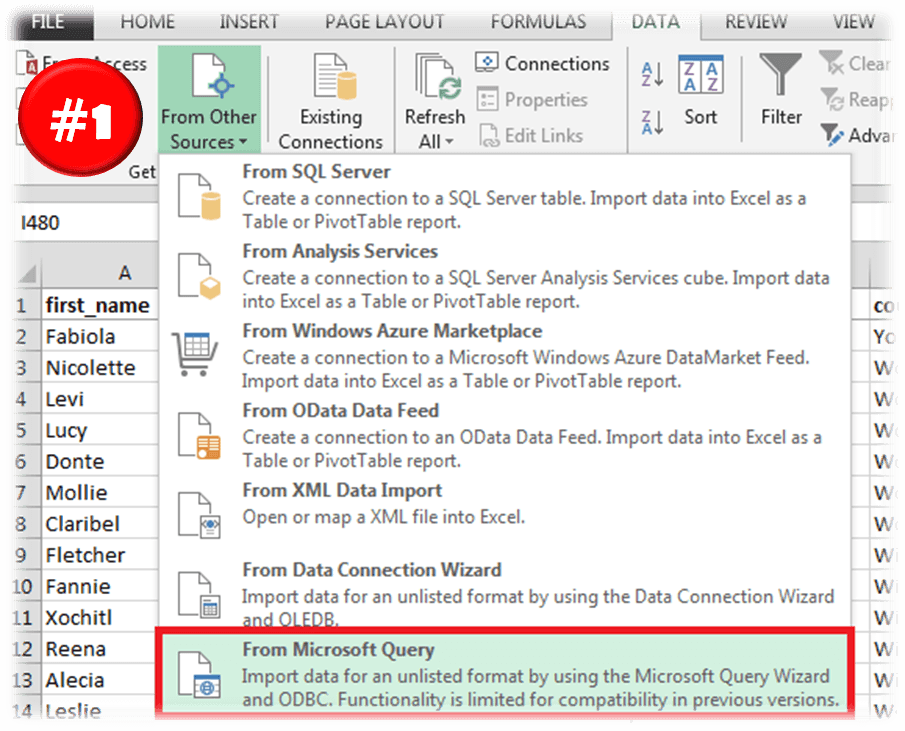Click the XML Data Import icon
Image resolution: width=905 pixels, height=731 pixels.
point(199,515)
